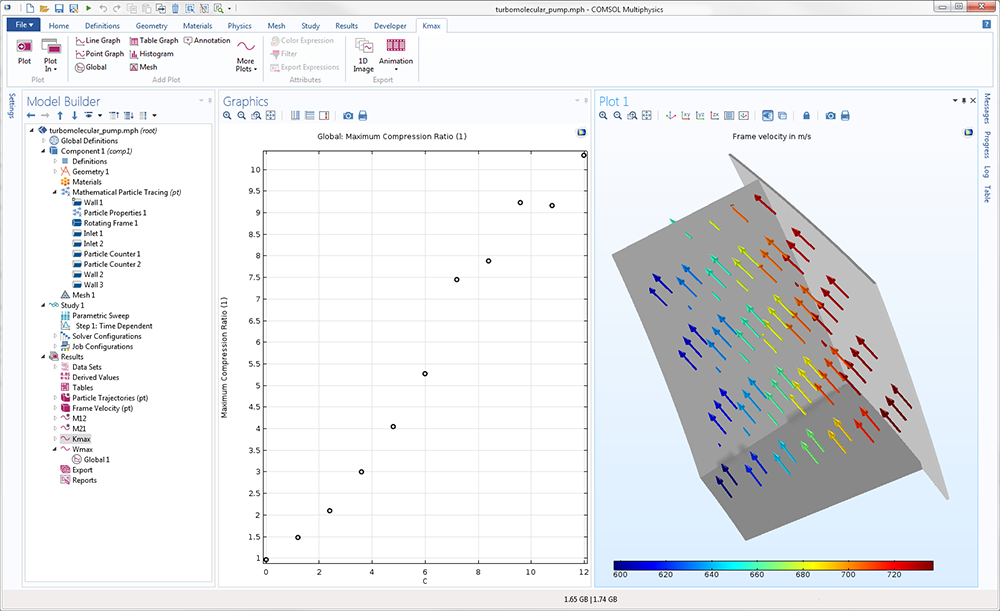
Task: Zoom in on the Graphics plot
Action: [228, 116]
